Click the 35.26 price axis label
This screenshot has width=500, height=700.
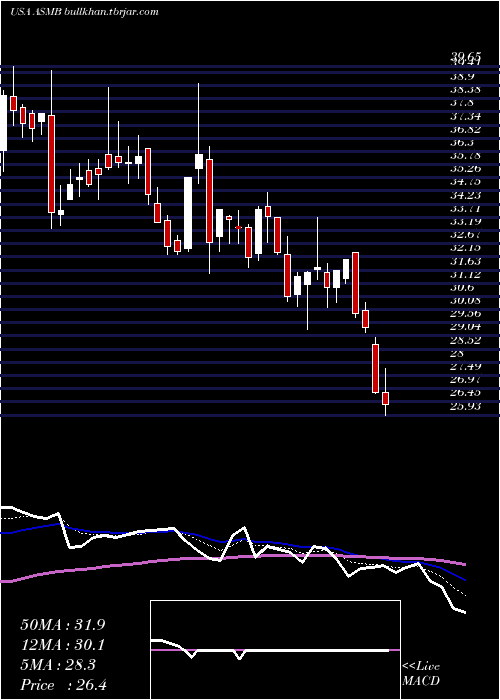[465, 168]
